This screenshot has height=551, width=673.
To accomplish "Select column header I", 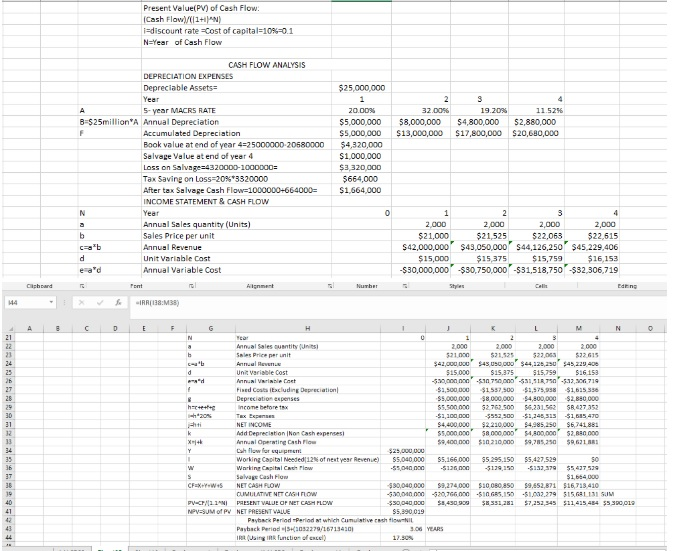I will tap(403, 329).
